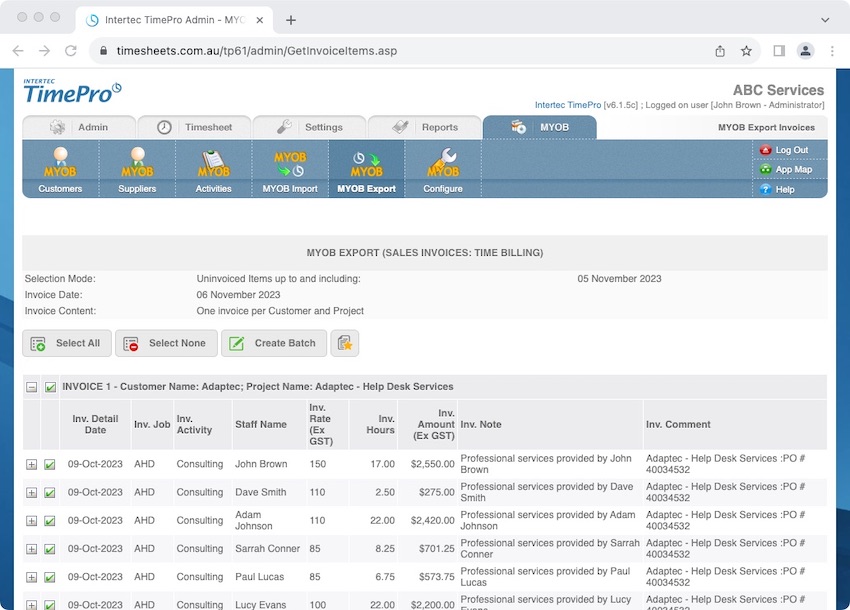The width and height of the screenshot is (850, 610).
Task: Click the 06 November 2023 invoice date
Action: (239, 295)
